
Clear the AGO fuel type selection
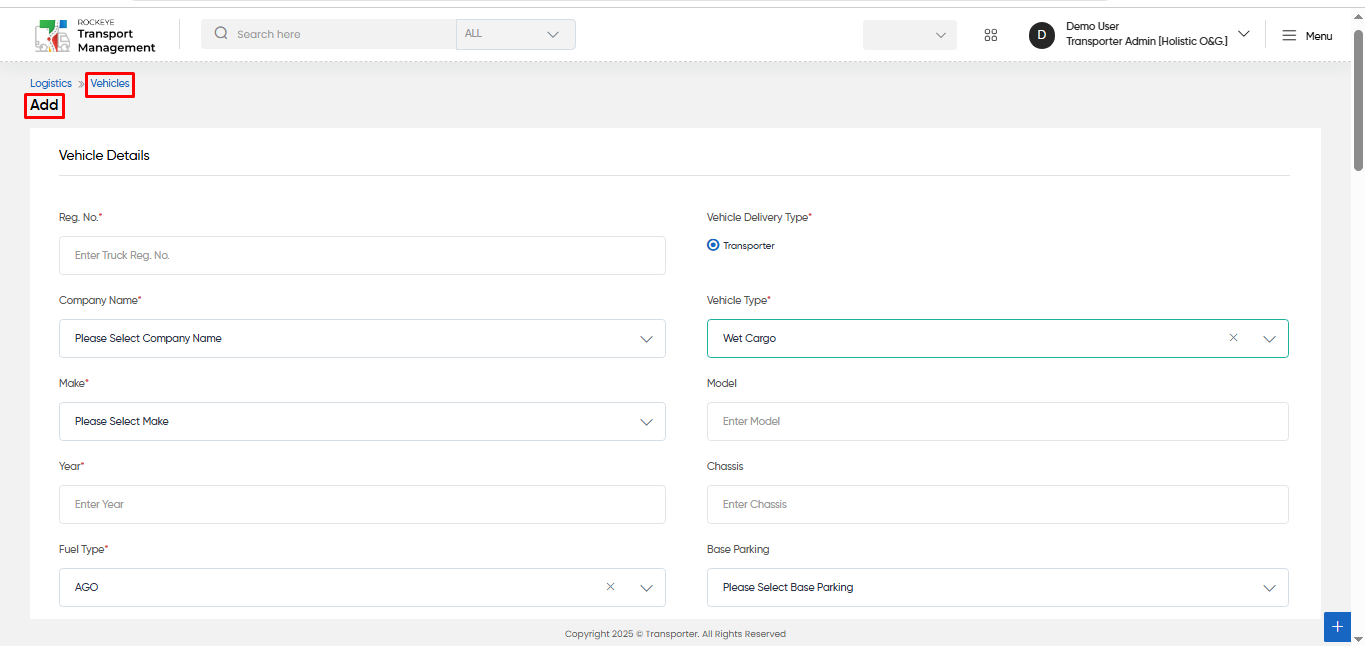[x=610, y=587]
